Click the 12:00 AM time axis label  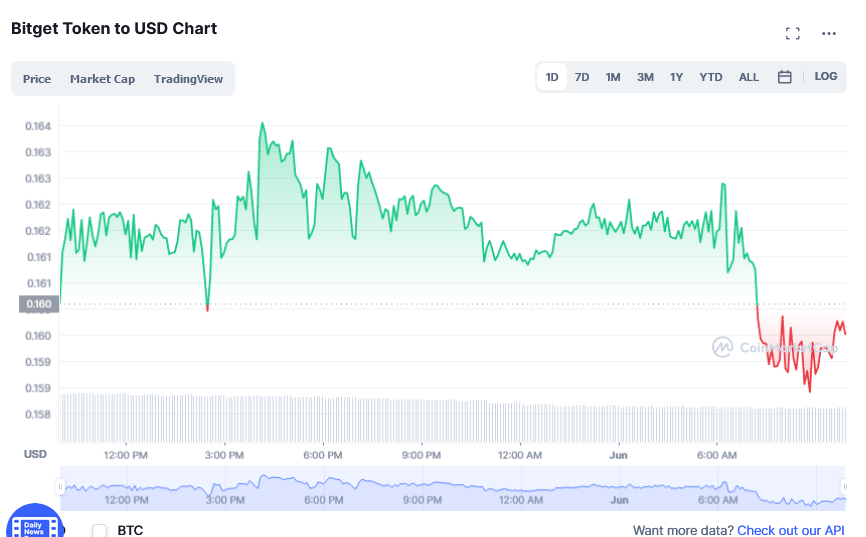click(520, 455)
